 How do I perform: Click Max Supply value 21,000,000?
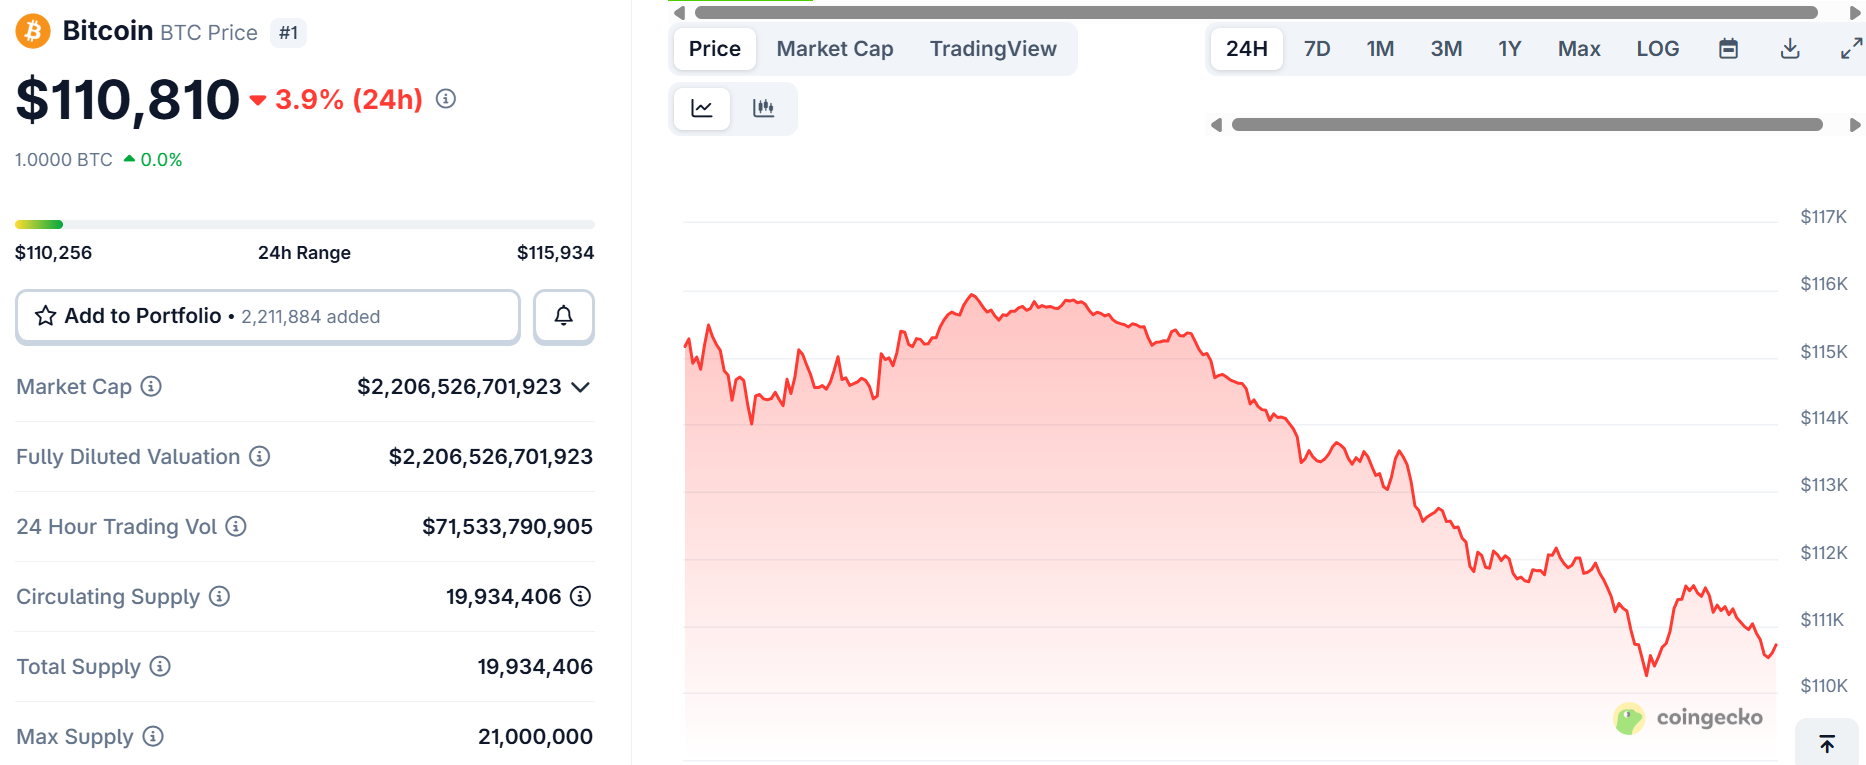click(x=535, y=736)
